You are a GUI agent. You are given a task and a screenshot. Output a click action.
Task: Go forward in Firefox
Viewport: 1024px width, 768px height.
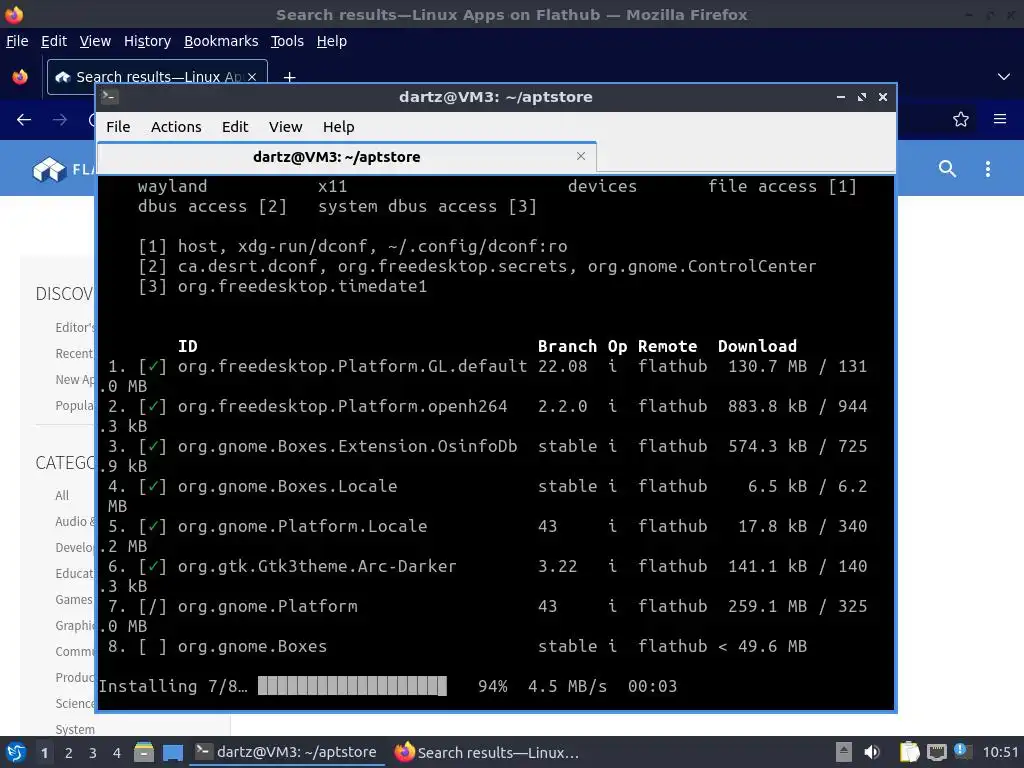pos(60,120)
